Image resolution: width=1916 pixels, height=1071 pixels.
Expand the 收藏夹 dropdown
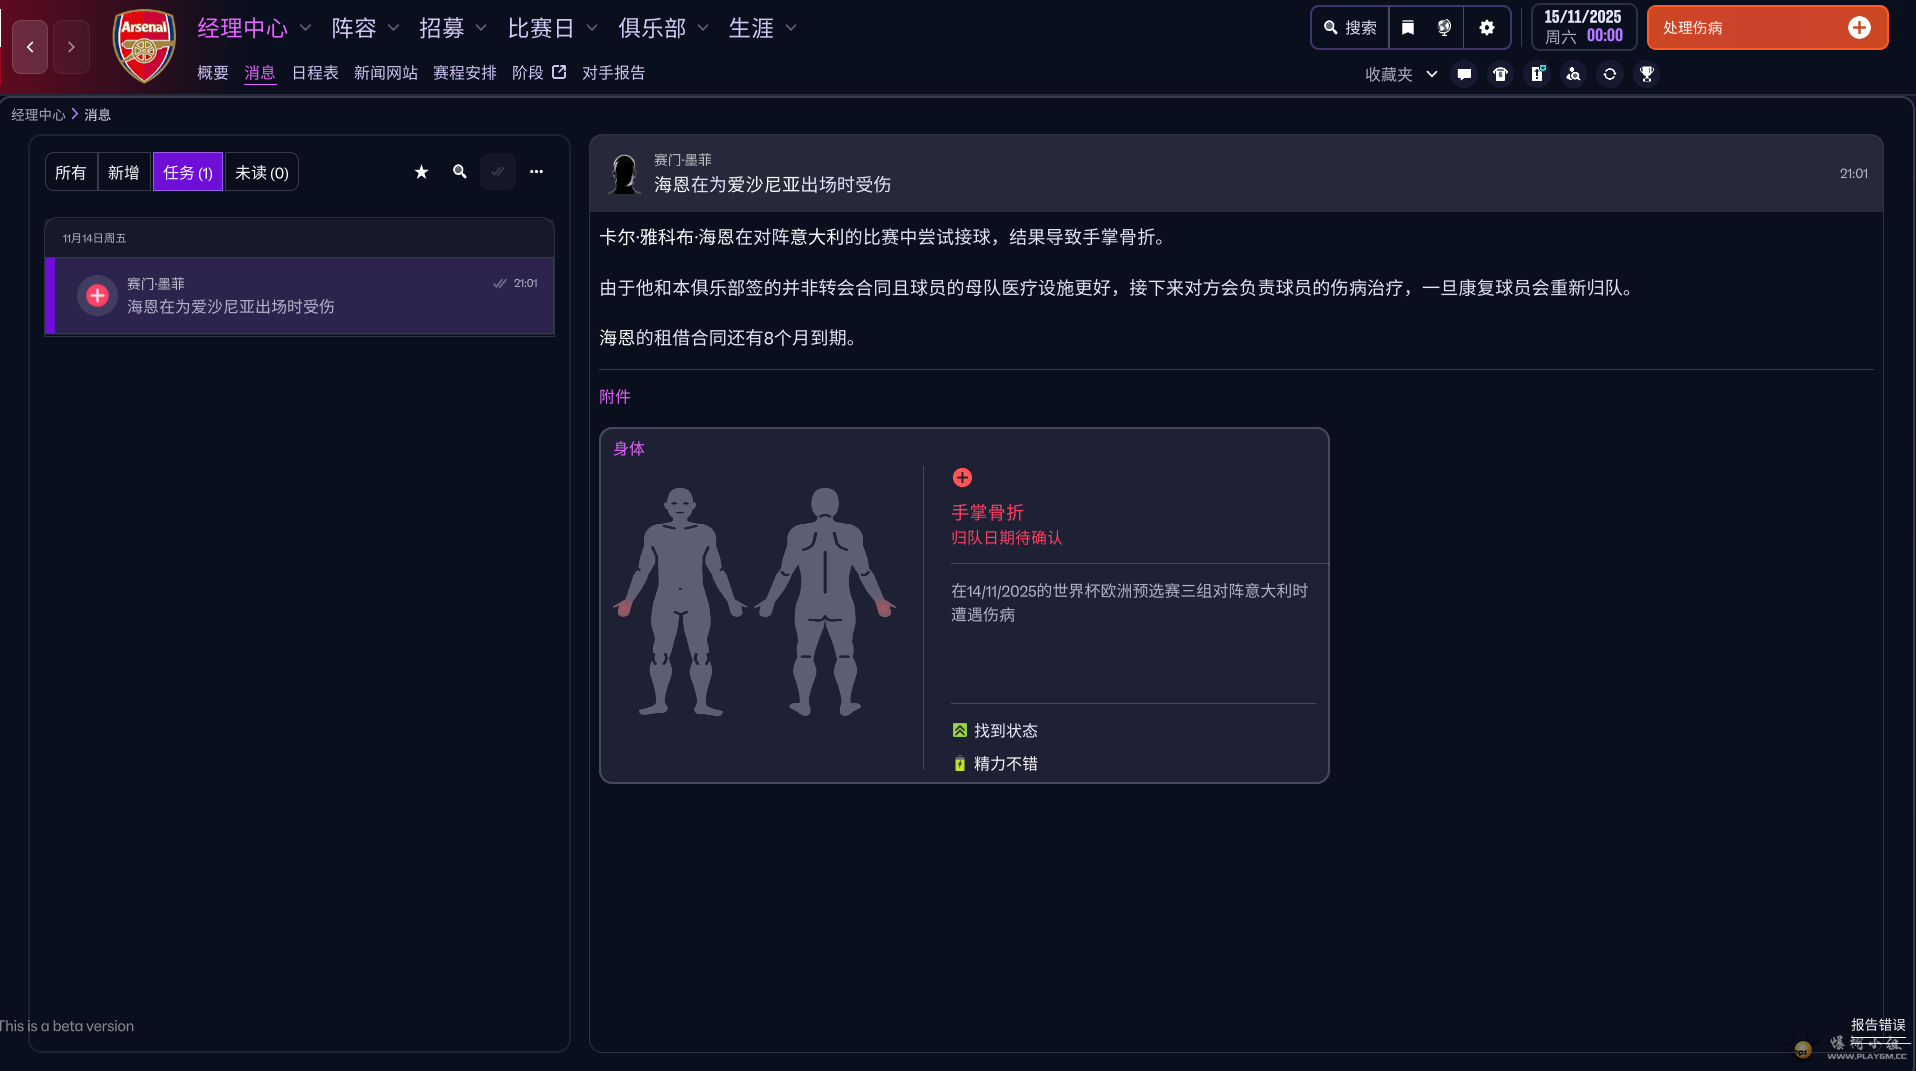coord(1400,74)
